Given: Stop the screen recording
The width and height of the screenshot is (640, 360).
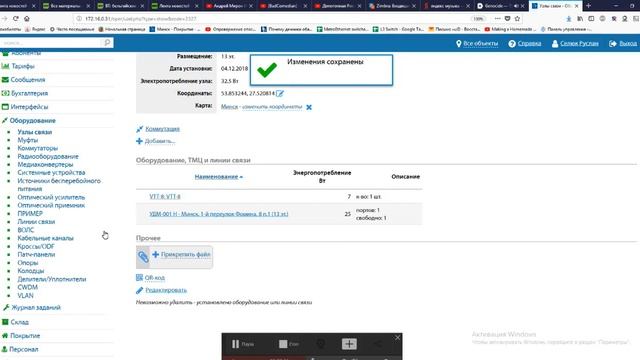Looking at the screenshot, I should coord(289,344).
